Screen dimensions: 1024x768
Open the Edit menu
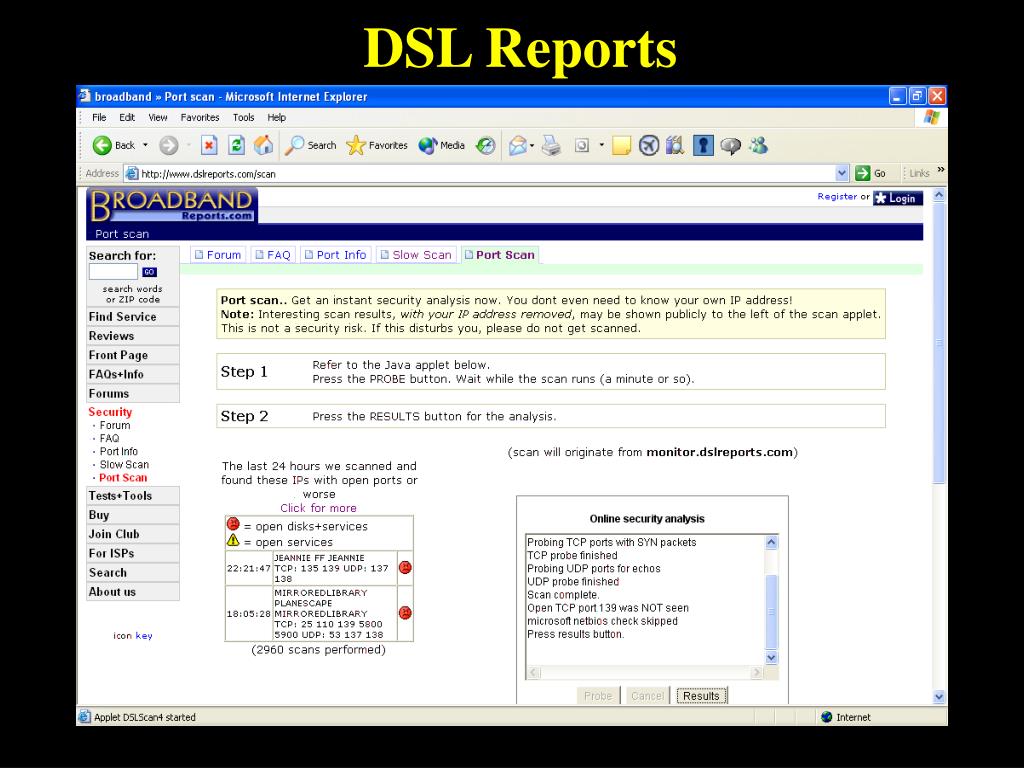[x=127, y=118]
